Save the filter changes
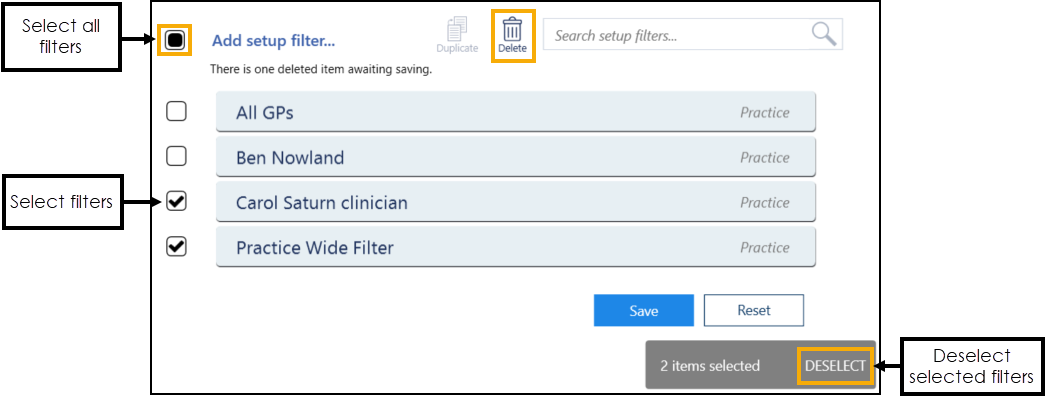1047x398 pixels. coord(644,311)
